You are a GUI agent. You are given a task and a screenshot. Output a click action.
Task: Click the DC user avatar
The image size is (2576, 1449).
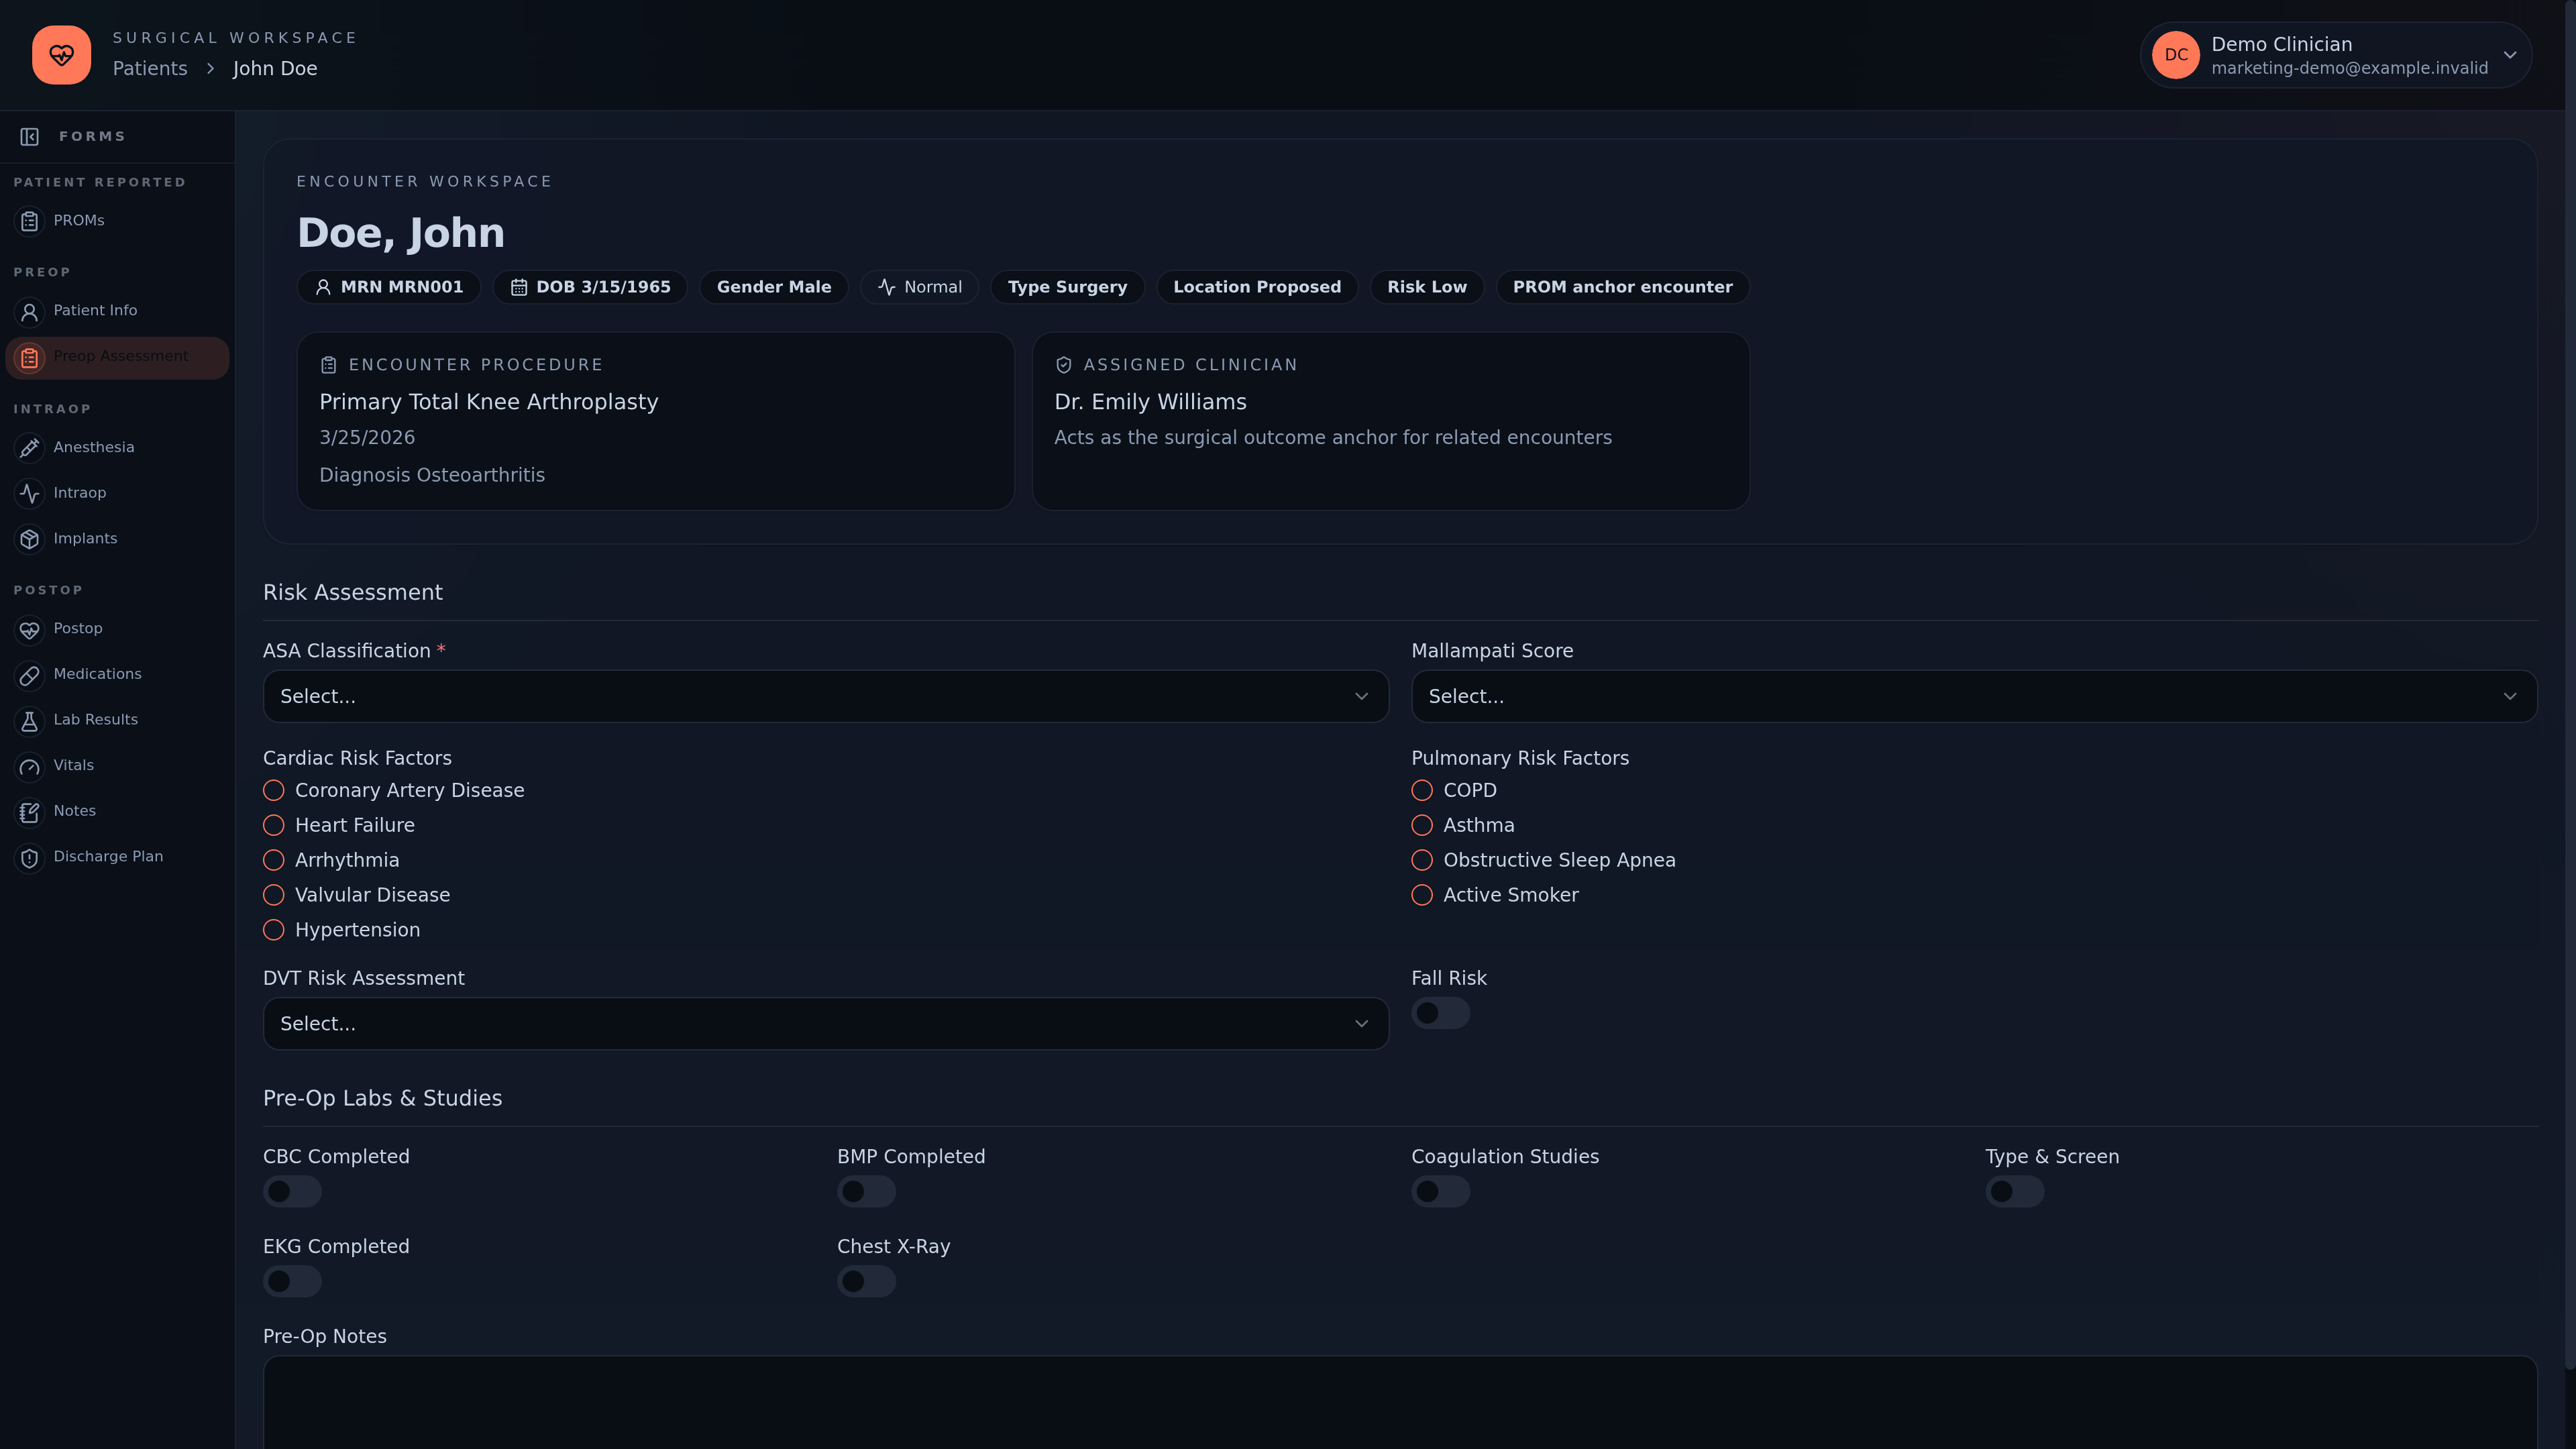tap(2176, 55)
